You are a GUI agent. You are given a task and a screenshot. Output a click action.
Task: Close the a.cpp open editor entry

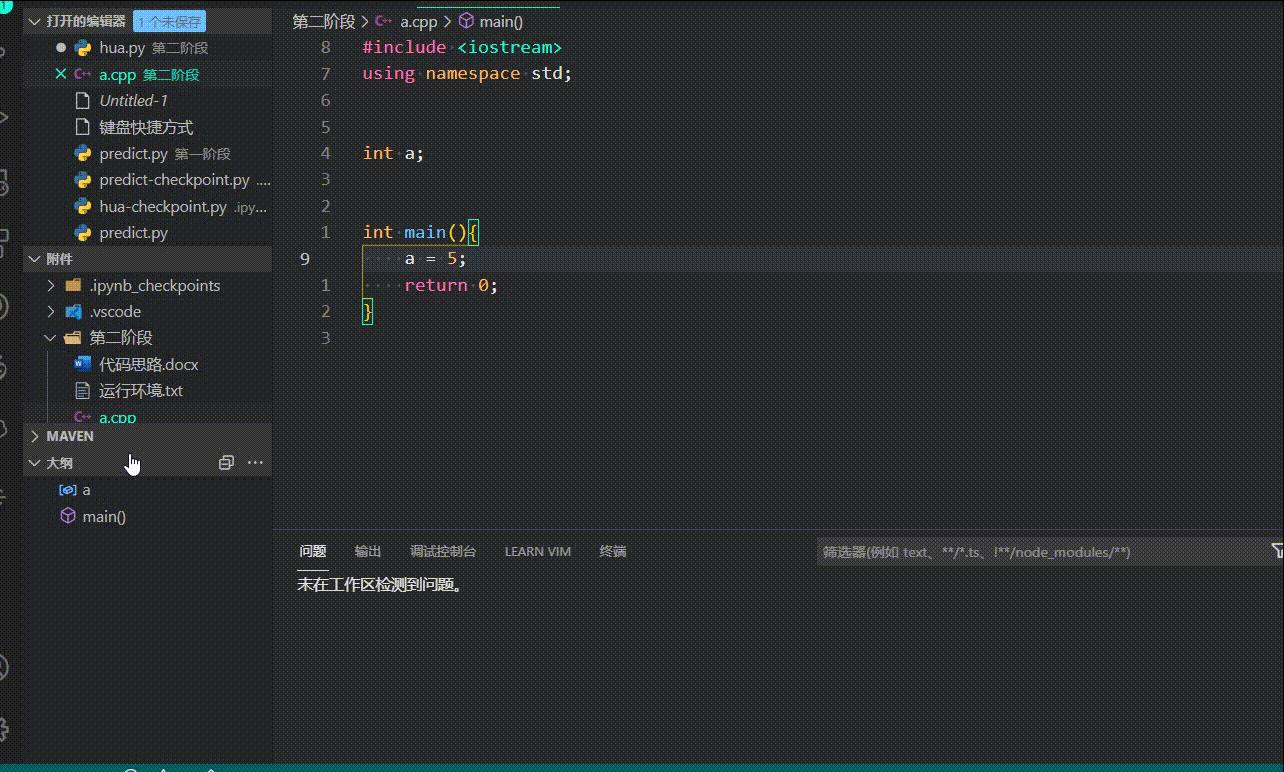61,74
